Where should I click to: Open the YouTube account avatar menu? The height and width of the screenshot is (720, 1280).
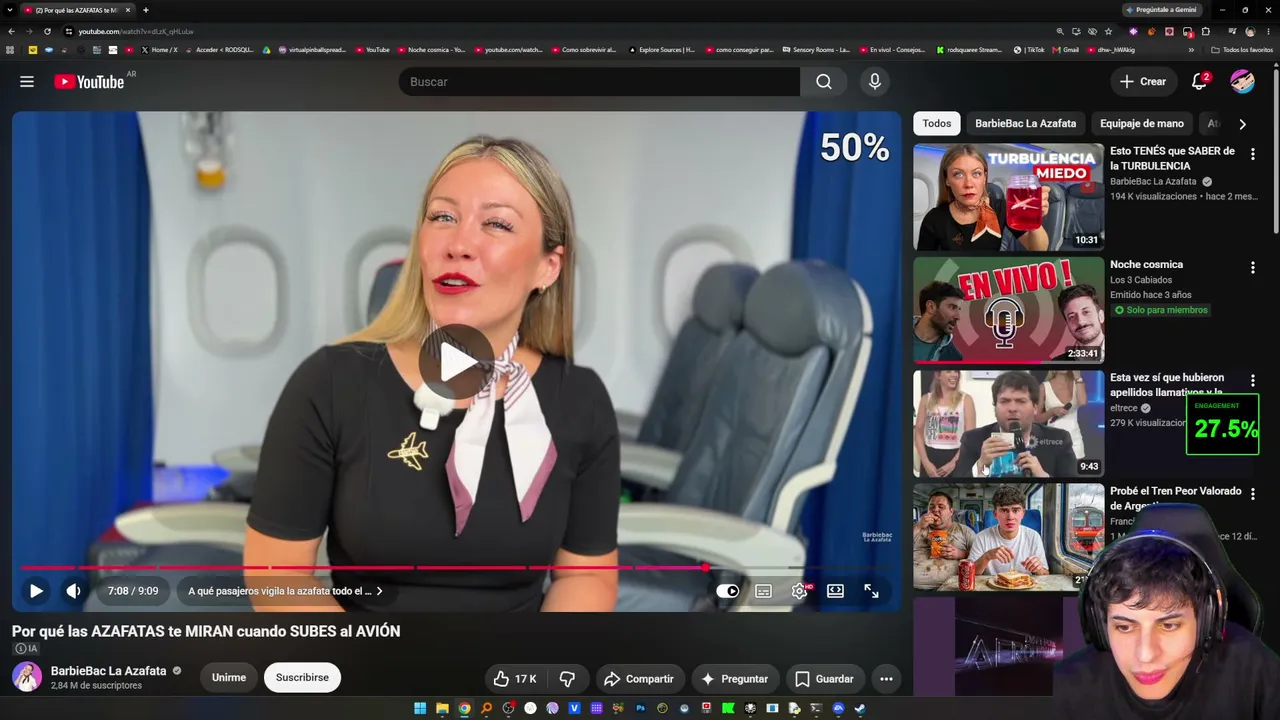[1242, 82]
